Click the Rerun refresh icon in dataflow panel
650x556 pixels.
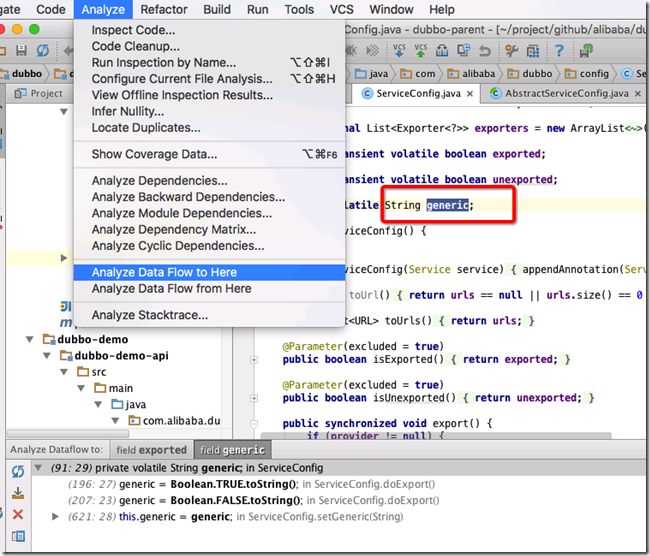18,471
